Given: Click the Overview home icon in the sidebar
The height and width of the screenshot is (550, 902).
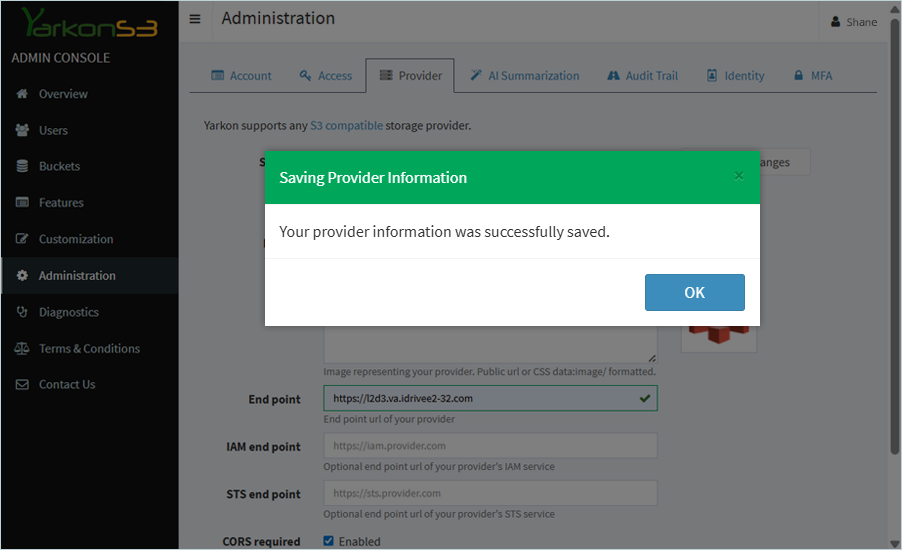Looking at the screenshot, I should 22,94.
